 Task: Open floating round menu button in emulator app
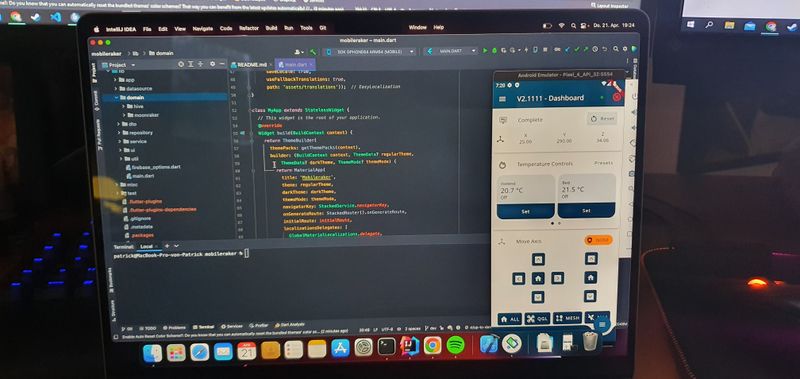(603, 324)
